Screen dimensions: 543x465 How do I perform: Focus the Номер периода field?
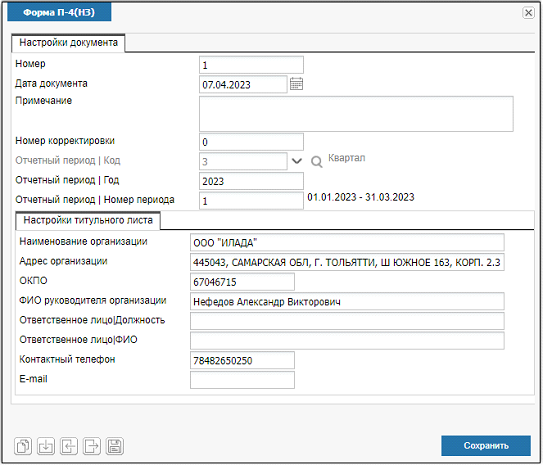[x=251, y=201]
